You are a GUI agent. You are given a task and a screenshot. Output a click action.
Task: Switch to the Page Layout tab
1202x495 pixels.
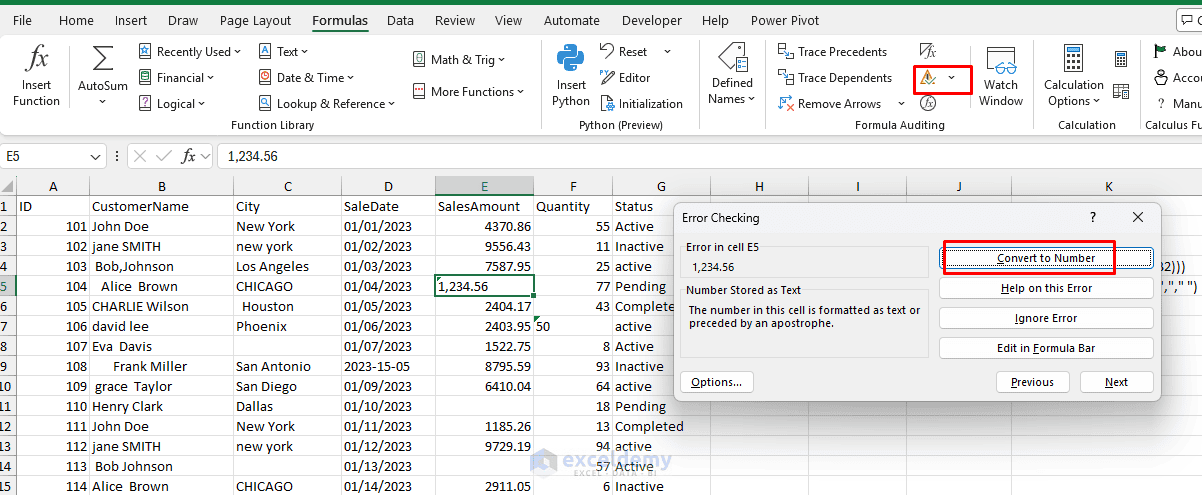[255, 20]
